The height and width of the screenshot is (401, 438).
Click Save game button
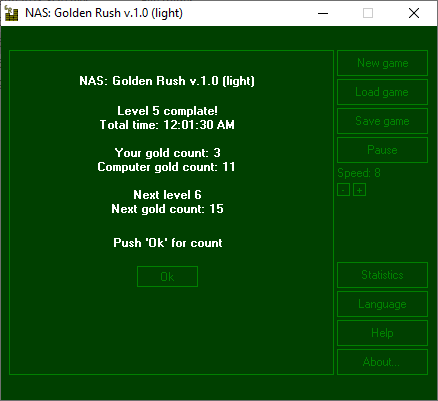point(382,121)
